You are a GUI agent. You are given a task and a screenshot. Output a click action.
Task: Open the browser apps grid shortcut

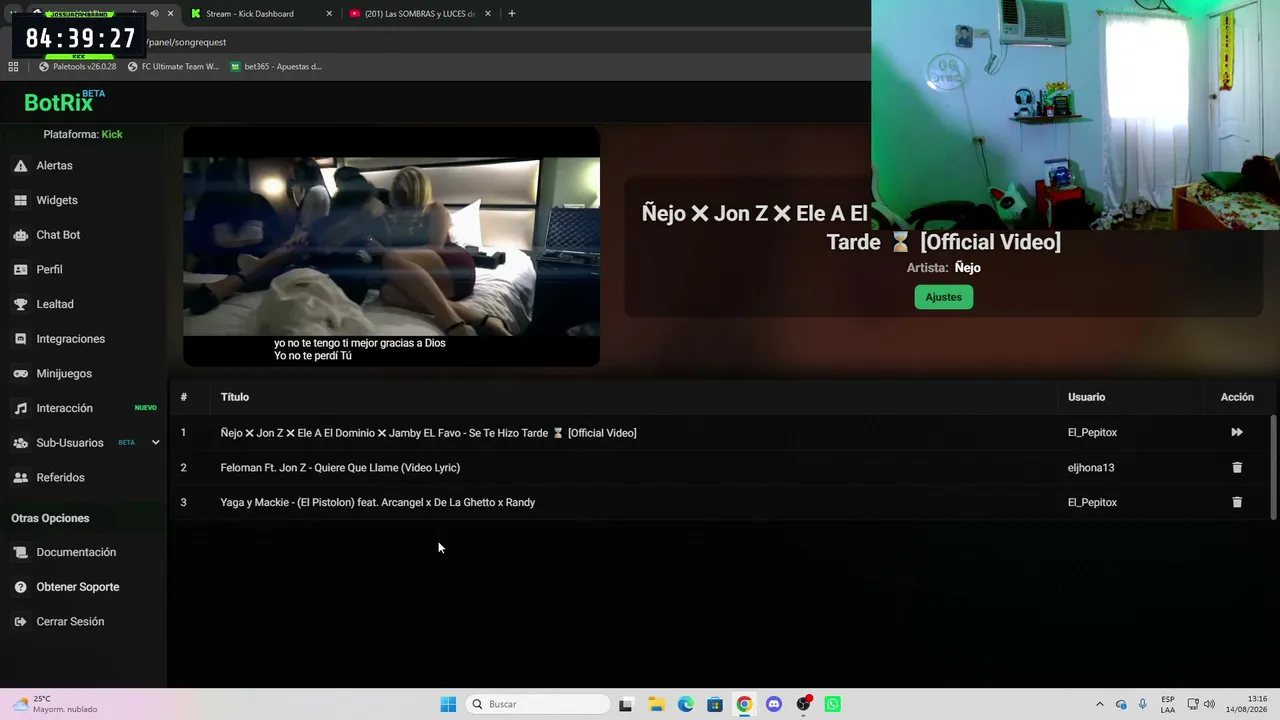pyautogui.click(x=13, y=67)
